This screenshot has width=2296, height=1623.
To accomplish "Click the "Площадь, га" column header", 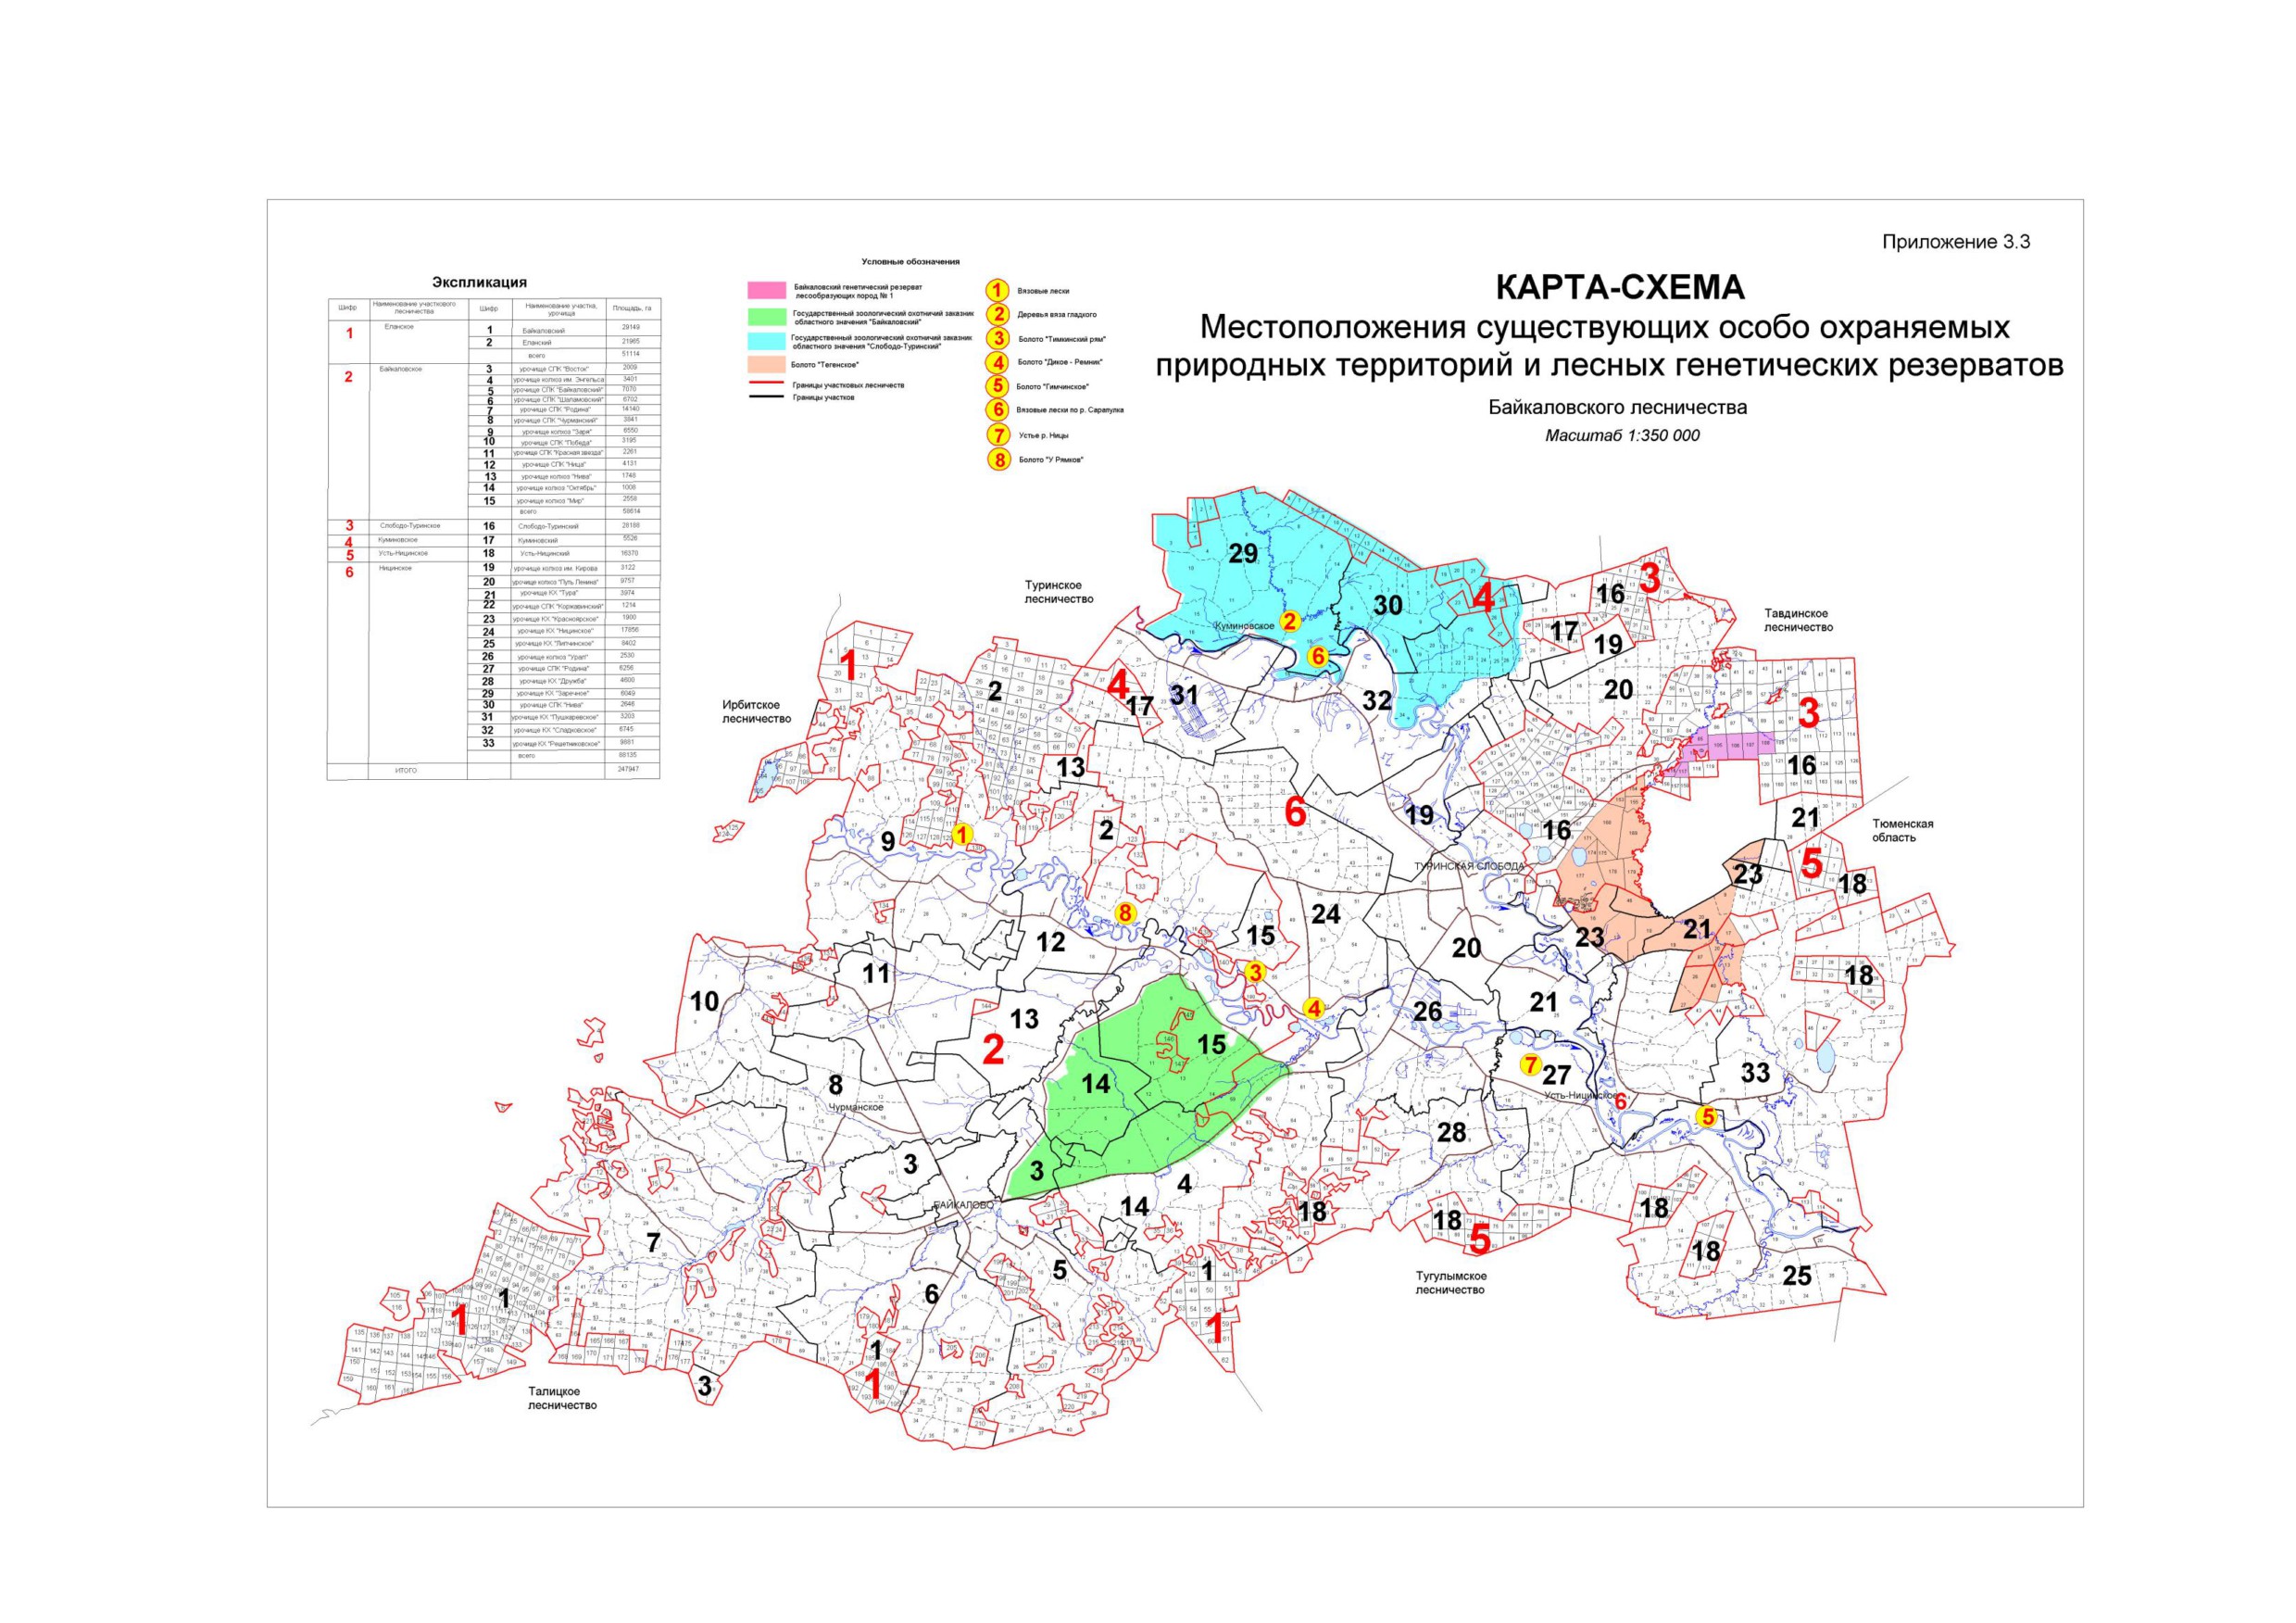I will pos(632,309).
